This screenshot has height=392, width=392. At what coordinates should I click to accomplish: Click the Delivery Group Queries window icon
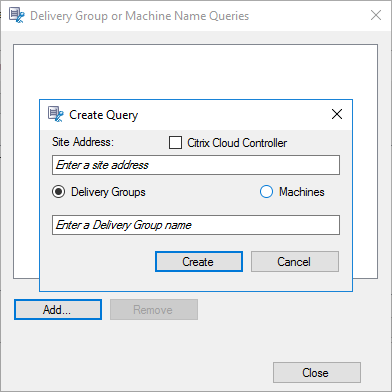[x=17, y=16]
